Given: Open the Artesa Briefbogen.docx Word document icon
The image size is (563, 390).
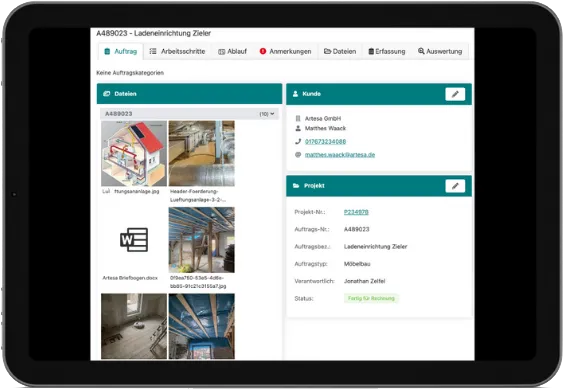Looking at the screenshot, I should point(134,240).
